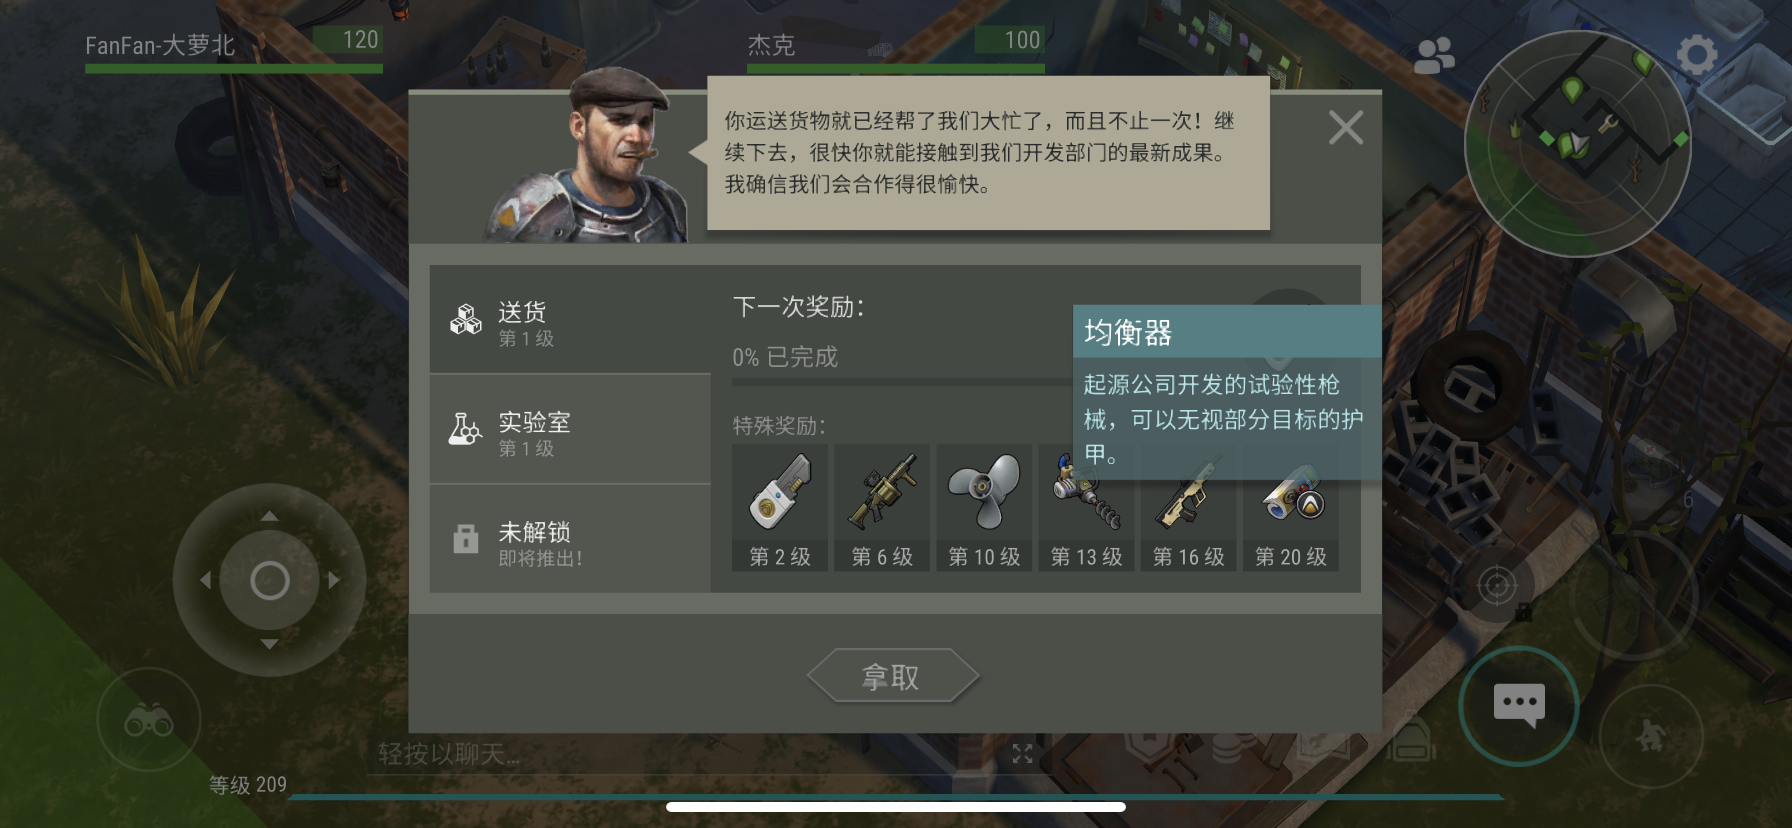
Task: Select the level 6 grenade launcher reward
Action: tap(882, 508)
